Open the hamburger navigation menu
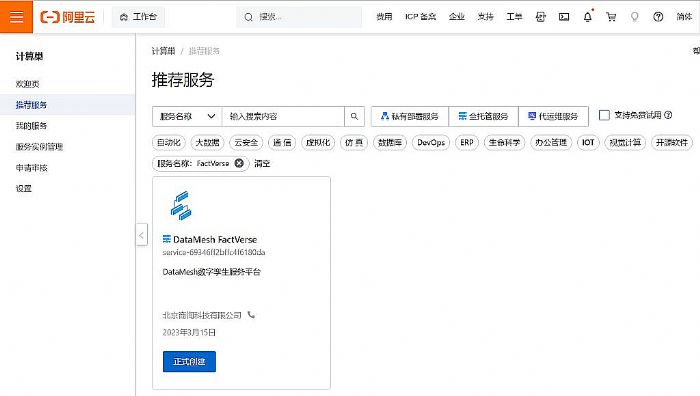Screen dimensions: 700x396 pos(16,17)
